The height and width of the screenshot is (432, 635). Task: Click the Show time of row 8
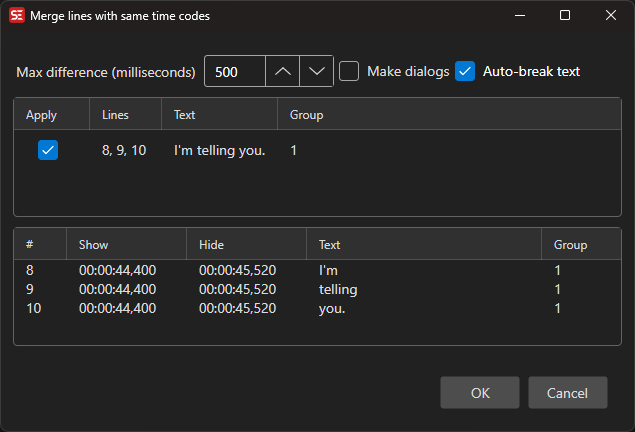pyautogui.click(x=117, y=270)
